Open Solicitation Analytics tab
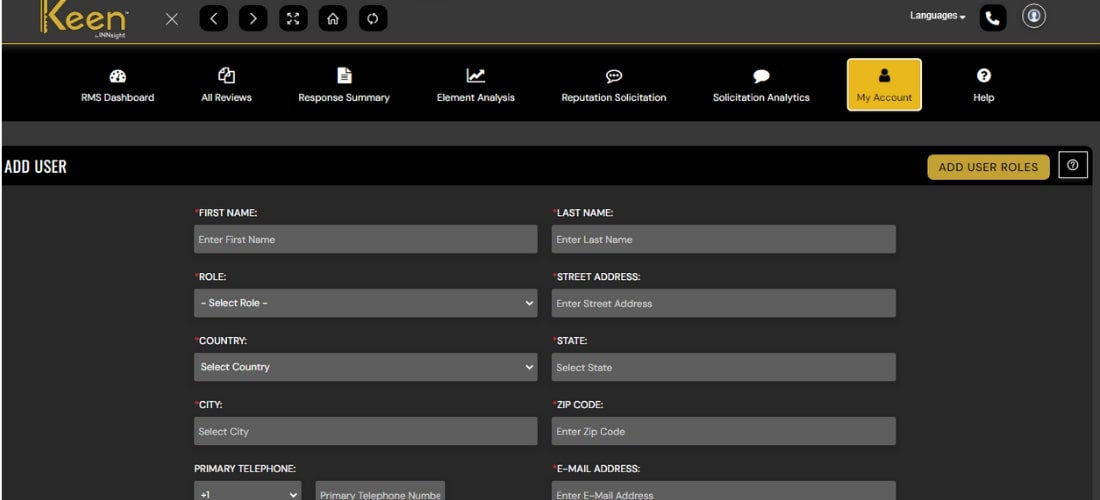 tap(761, 86)
